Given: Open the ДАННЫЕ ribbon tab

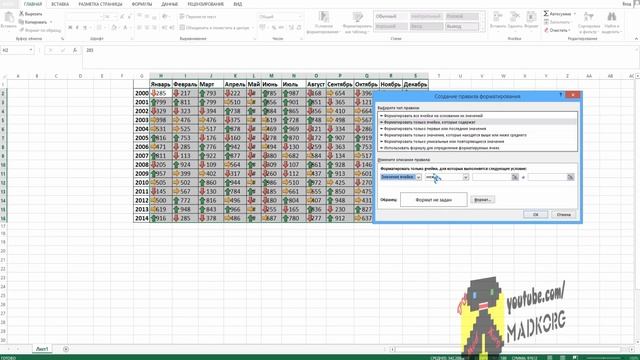Looking at the screenshot, I should 170,4.
